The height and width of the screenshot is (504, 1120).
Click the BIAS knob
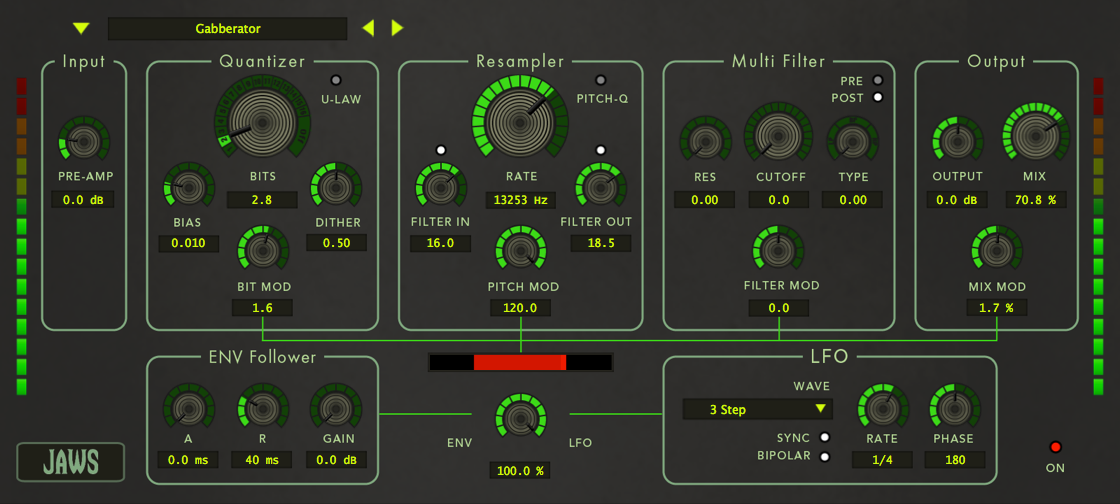[x=189, y=188]
